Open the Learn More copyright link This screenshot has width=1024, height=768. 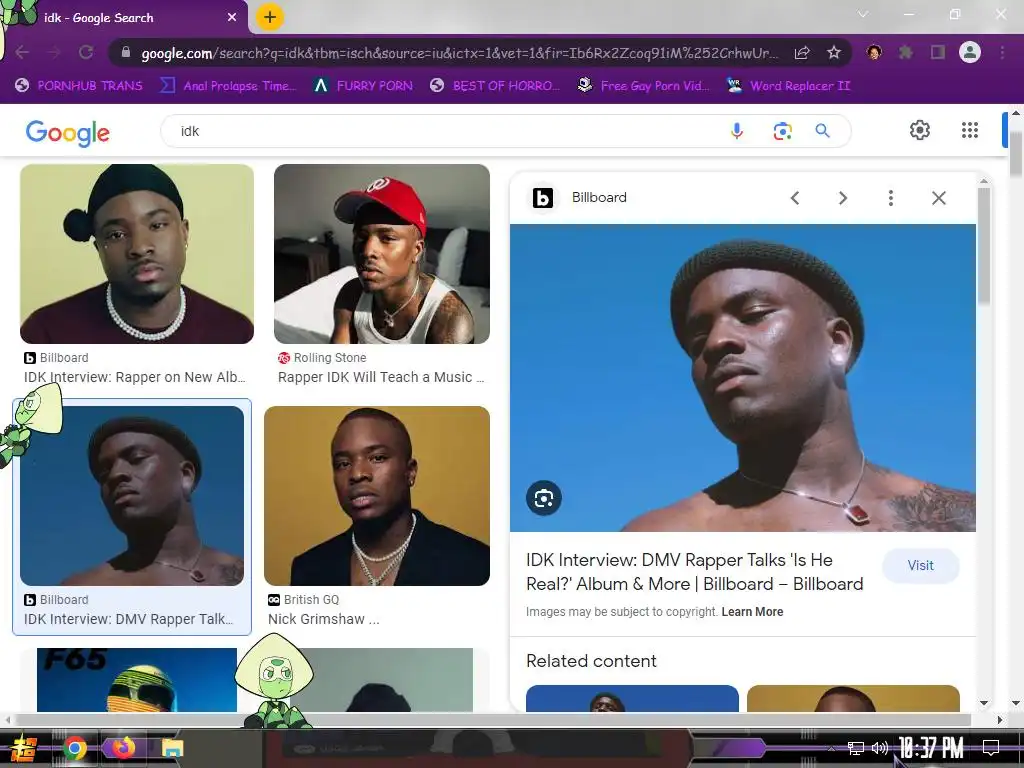coord(752,612)
